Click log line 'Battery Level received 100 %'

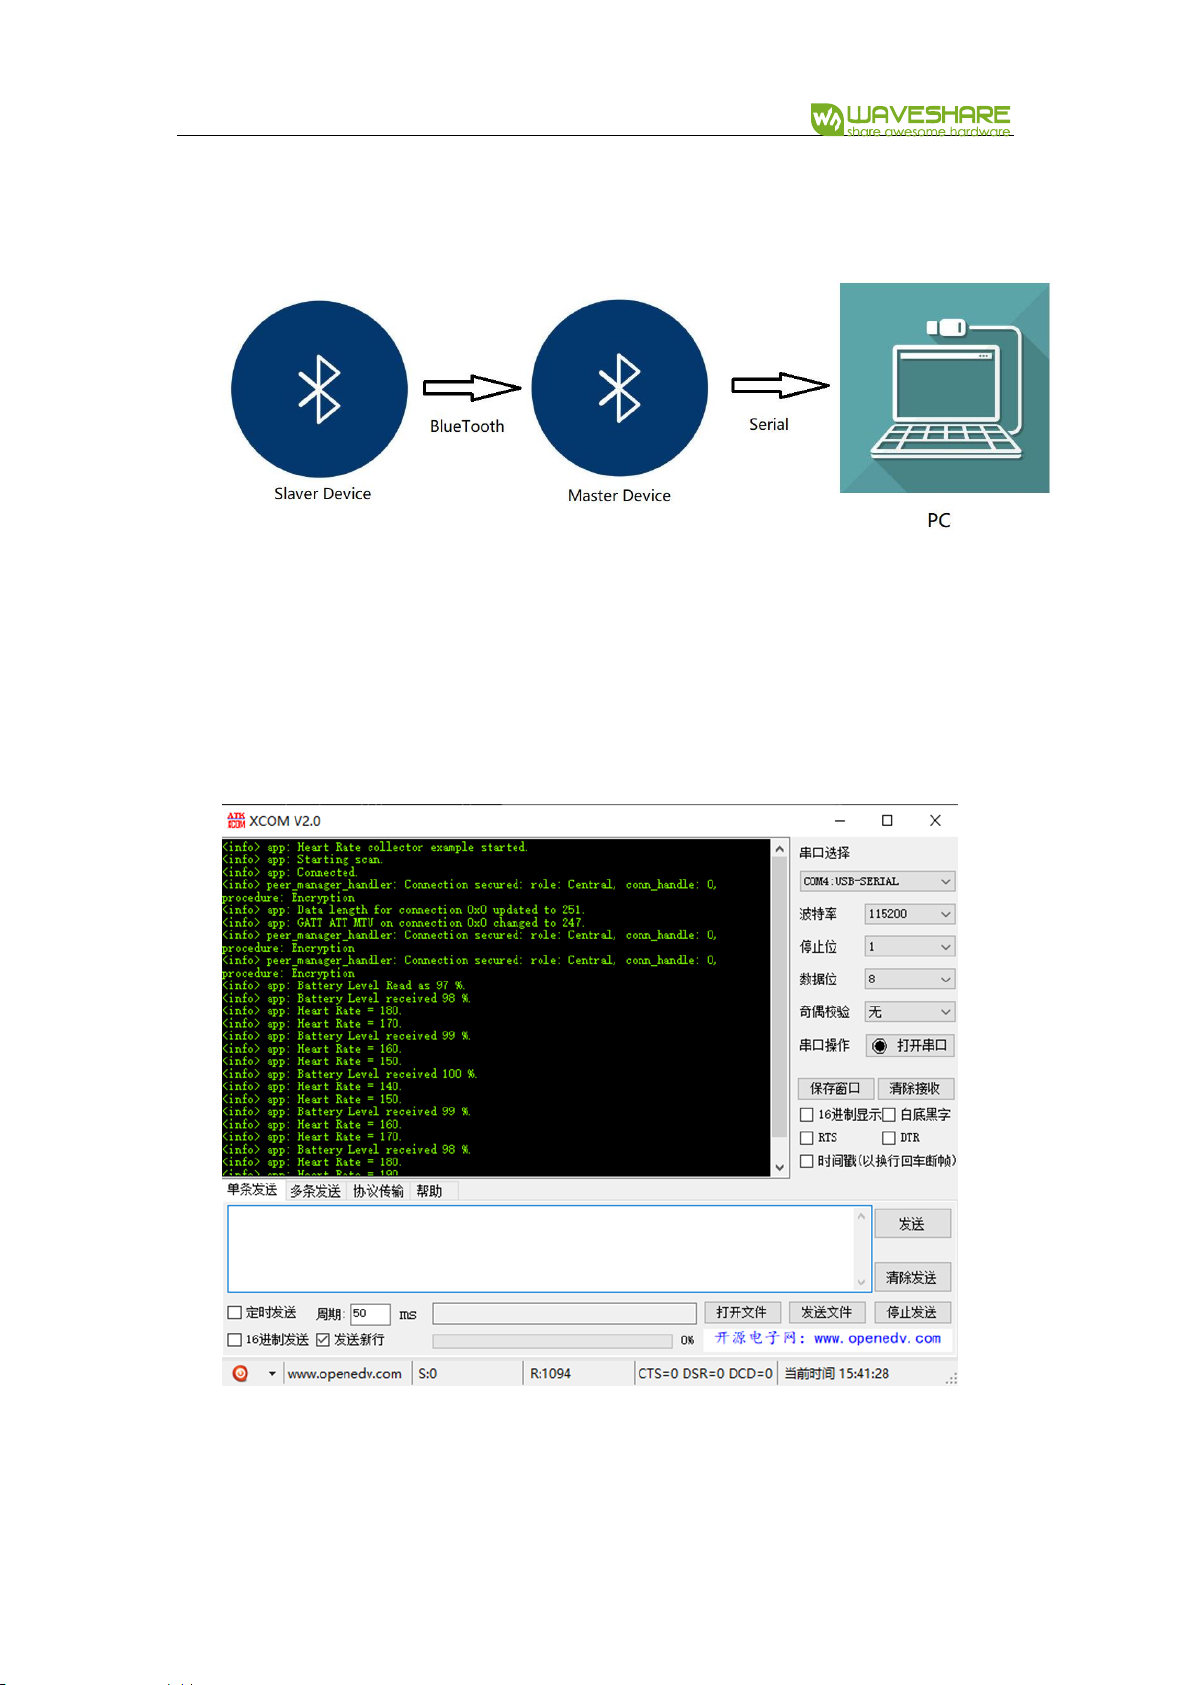click(x=349, y=1074)
